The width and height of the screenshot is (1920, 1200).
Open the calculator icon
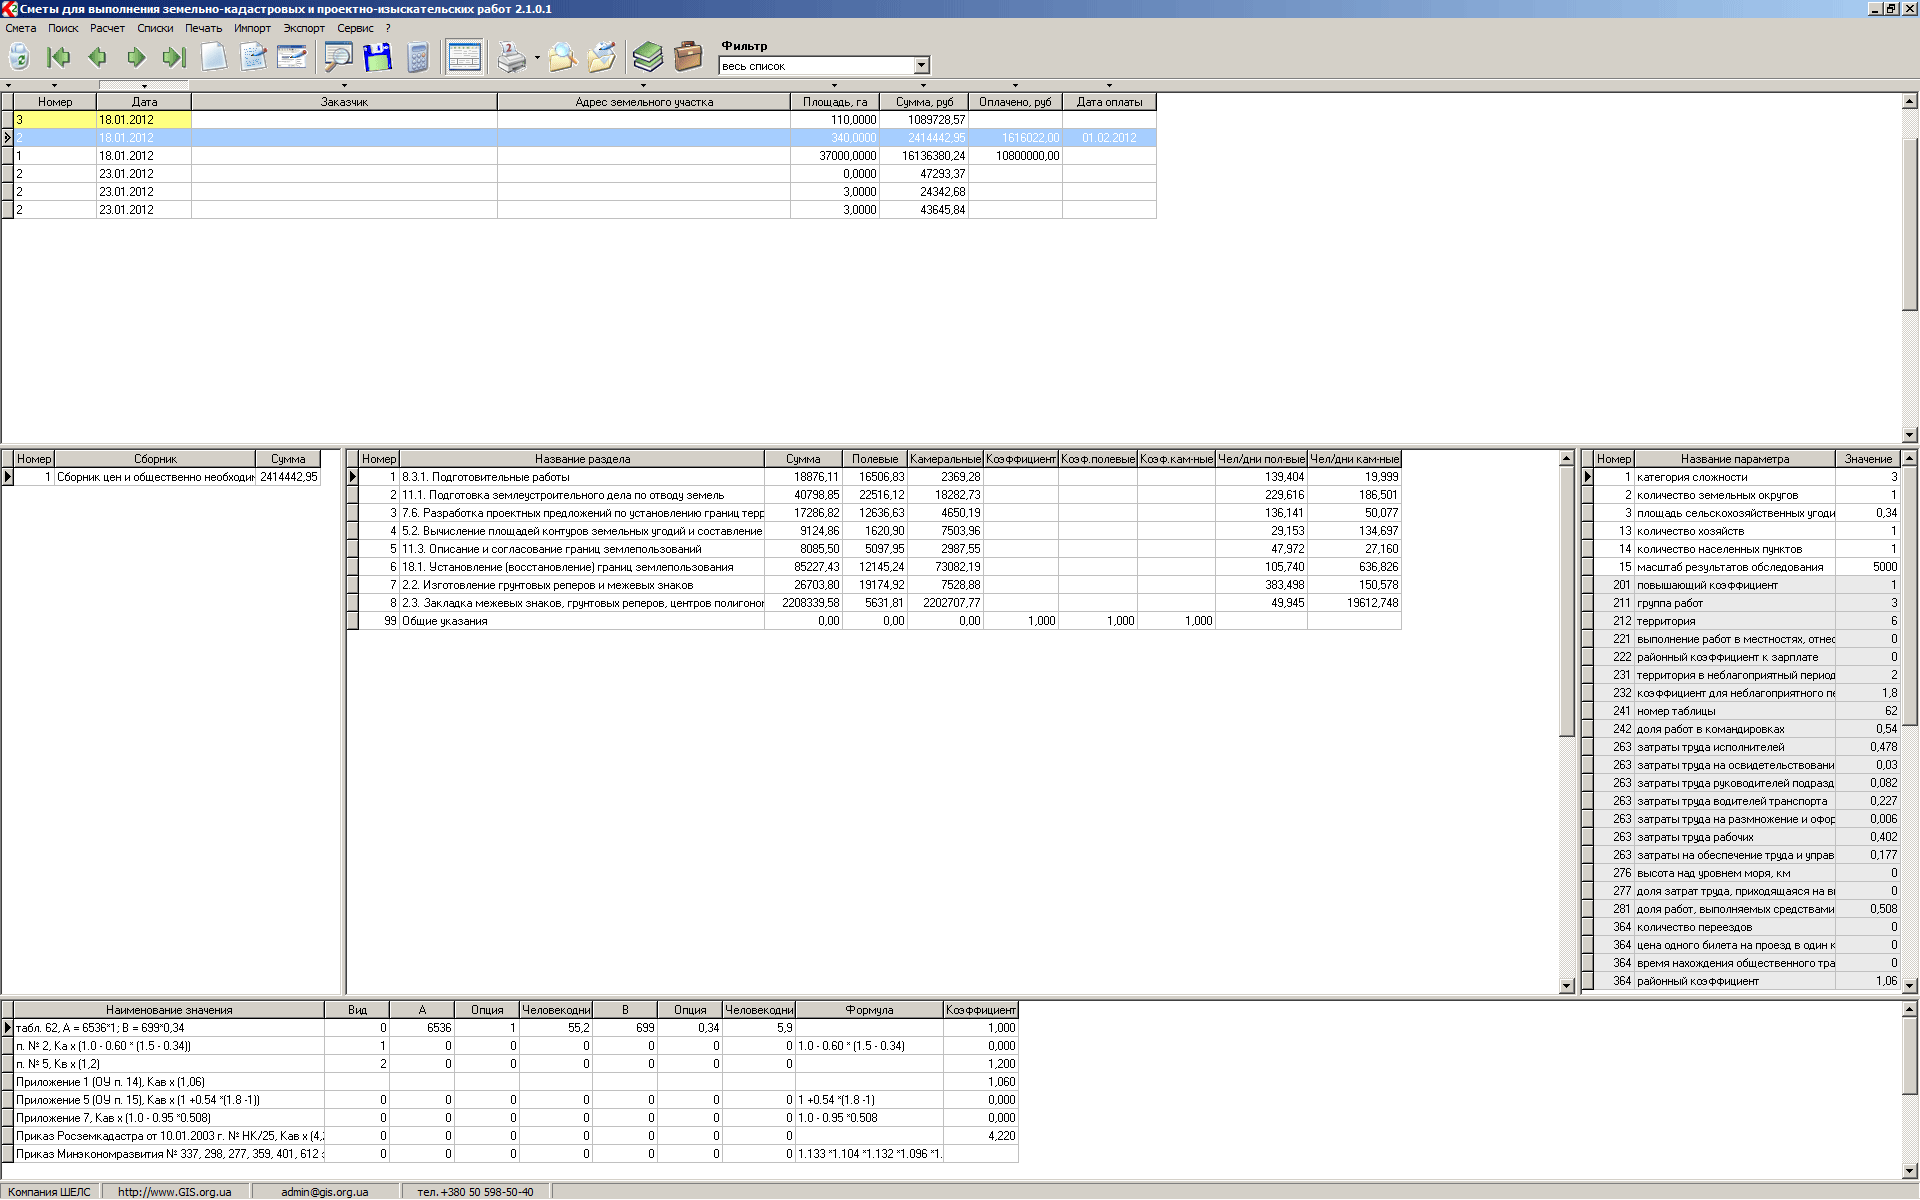point(419,57)
